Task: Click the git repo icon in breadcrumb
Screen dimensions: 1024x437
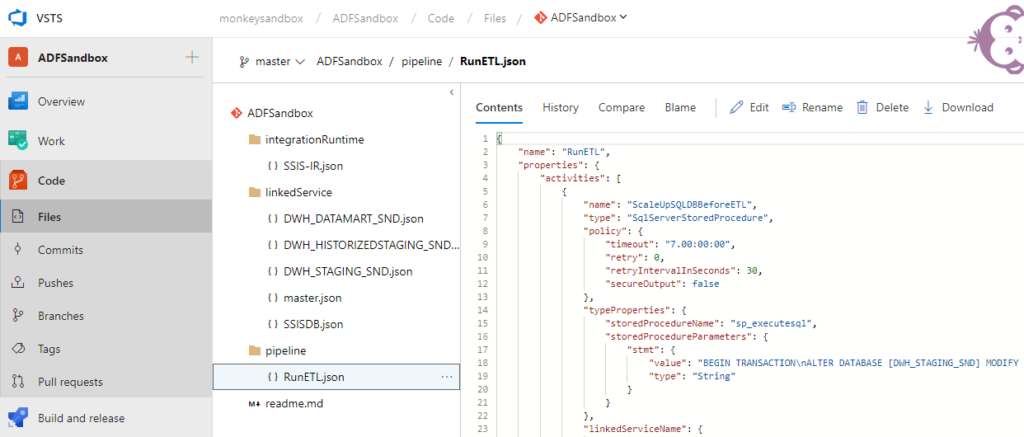Action: [540, 18]
